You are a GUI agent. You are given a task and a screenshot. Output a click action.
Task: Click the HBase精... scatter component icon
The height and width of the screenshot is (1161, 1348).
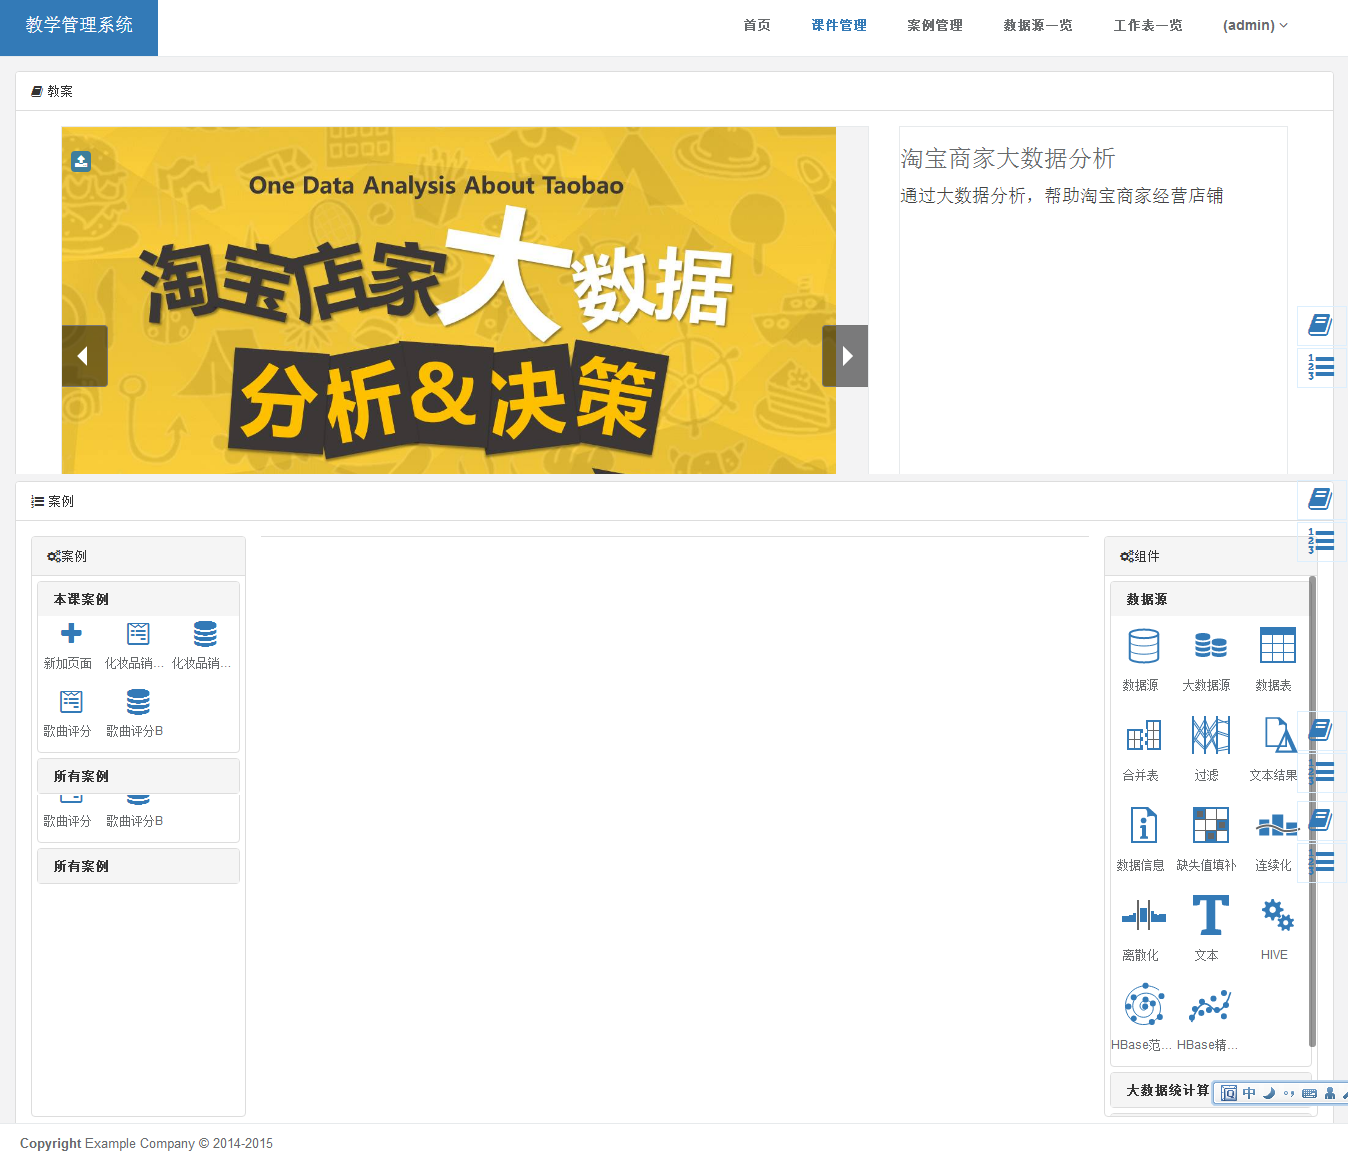pyautogui.click(x=1209, y=1006)
